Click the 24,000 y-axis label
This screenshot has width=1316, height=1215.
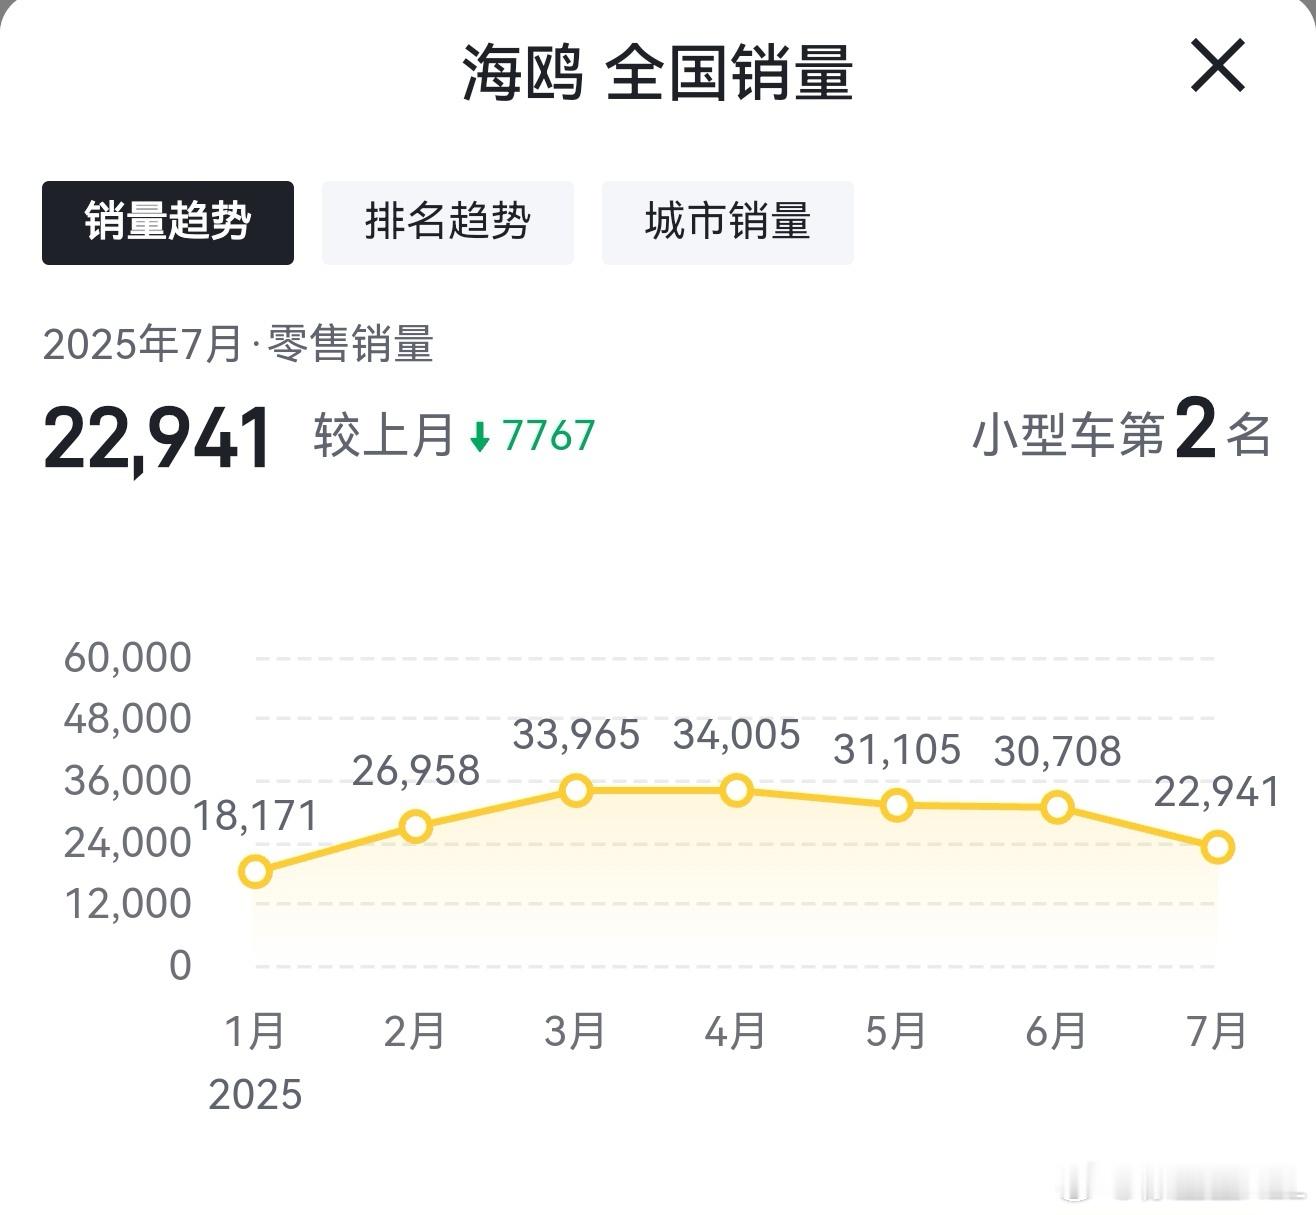pyautogui.click(x=128, y=843)
